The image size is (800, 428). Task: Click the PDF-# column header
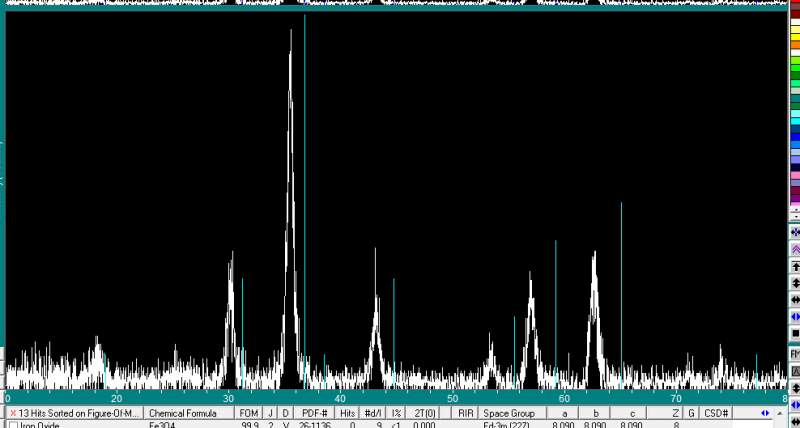pos(314,413)
